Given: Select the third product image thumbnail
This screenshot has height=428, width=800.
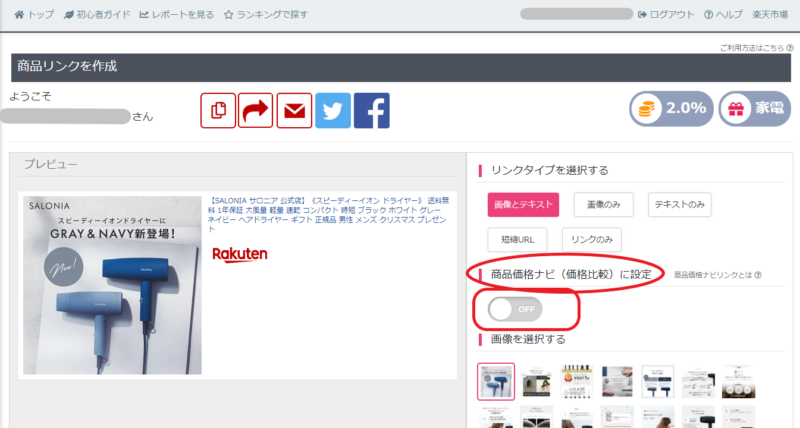Looking at the screenshot, I should [x=577, y=382].
